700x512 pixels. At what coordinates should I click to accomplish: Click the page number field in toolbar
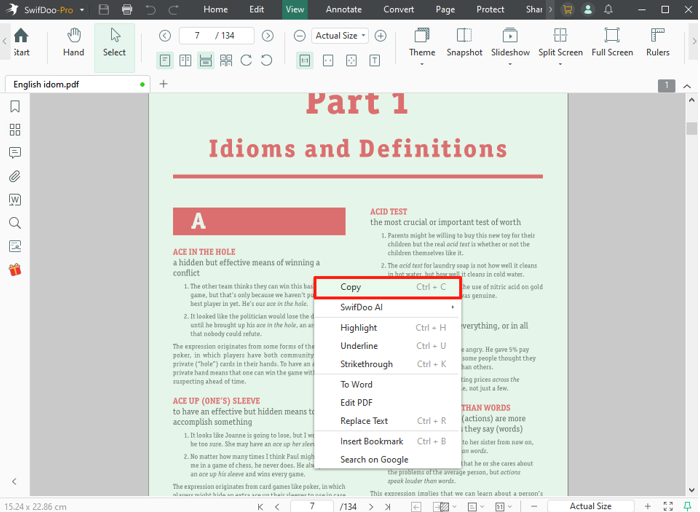point(217,36)
